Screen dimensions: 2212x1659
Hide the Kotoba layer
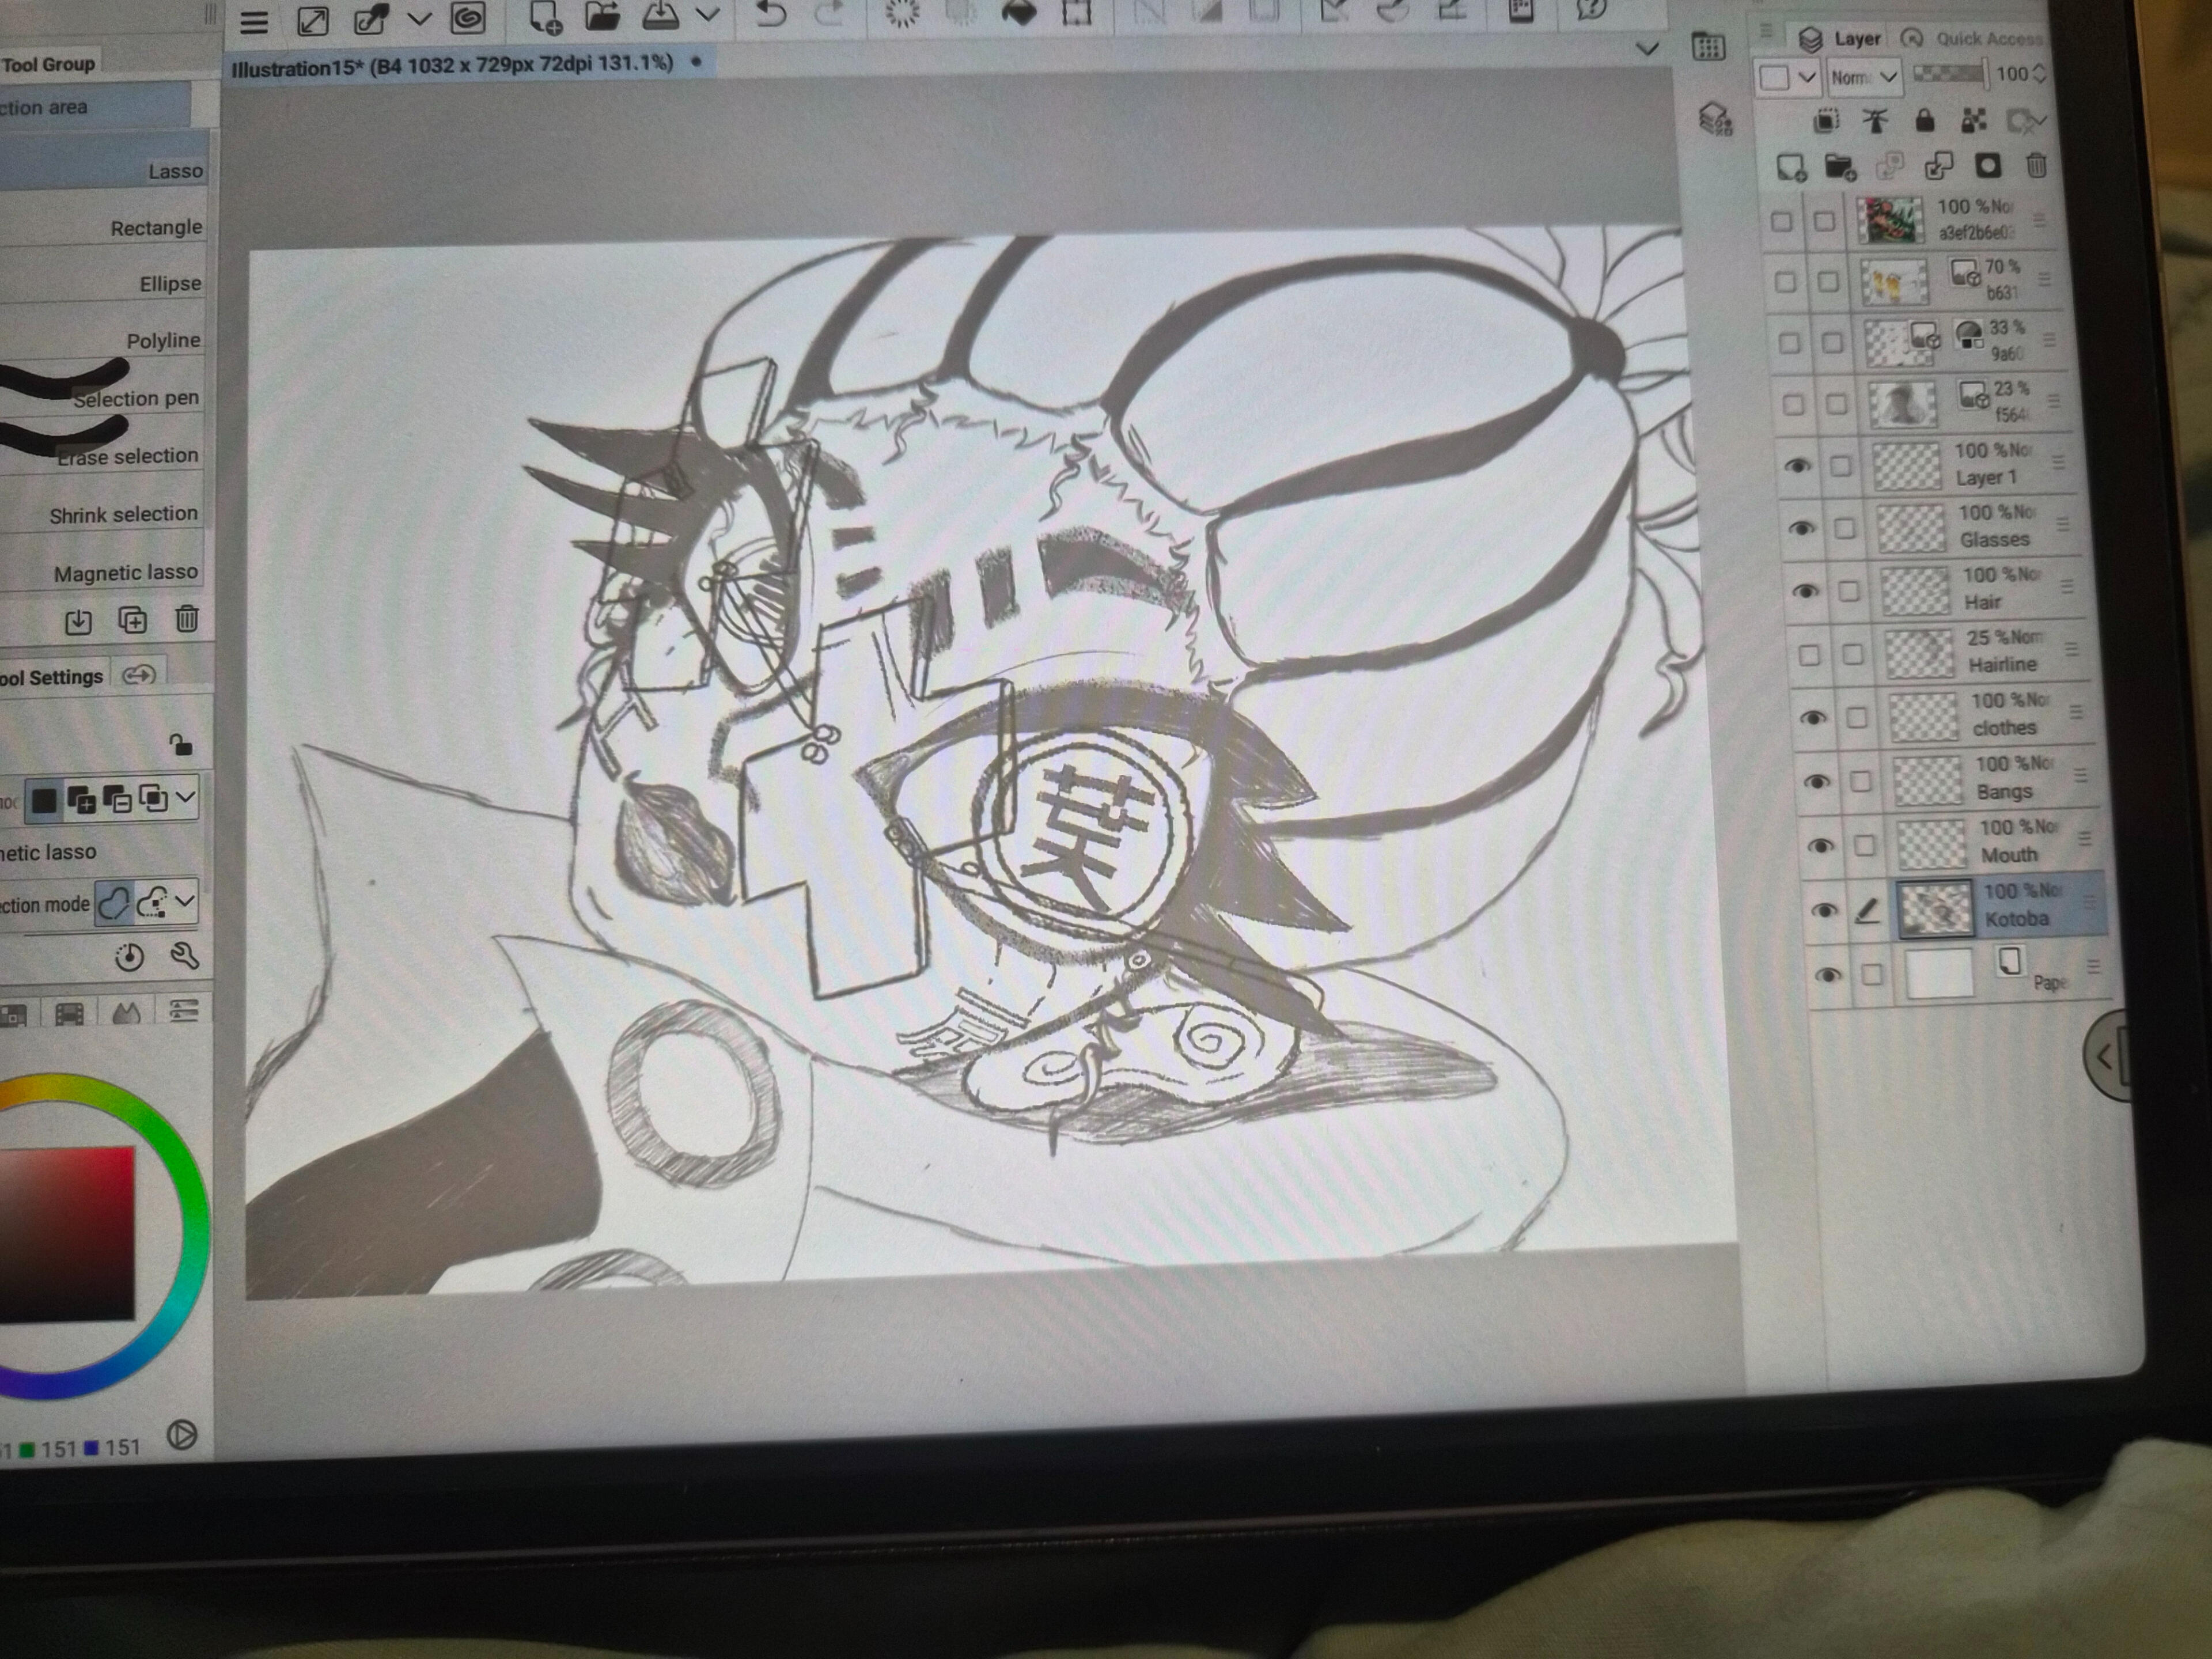point(1825,910)
